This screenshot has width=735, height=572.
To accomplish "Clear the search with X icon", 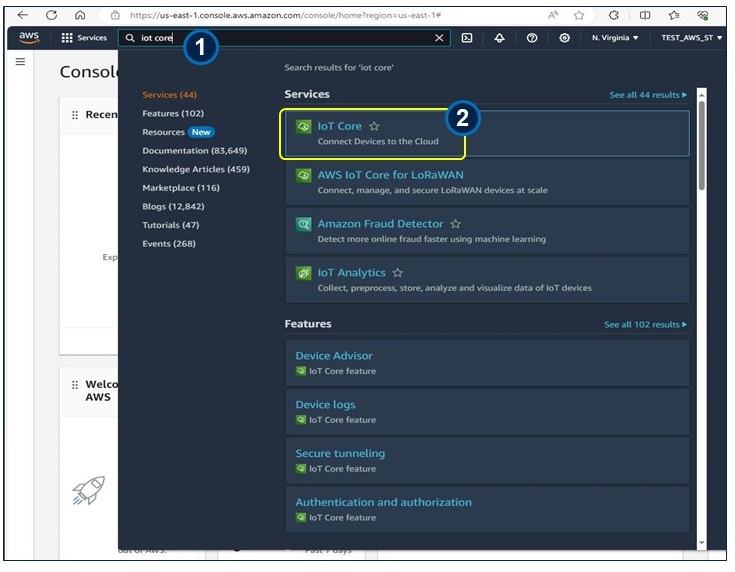I will 439,38.
